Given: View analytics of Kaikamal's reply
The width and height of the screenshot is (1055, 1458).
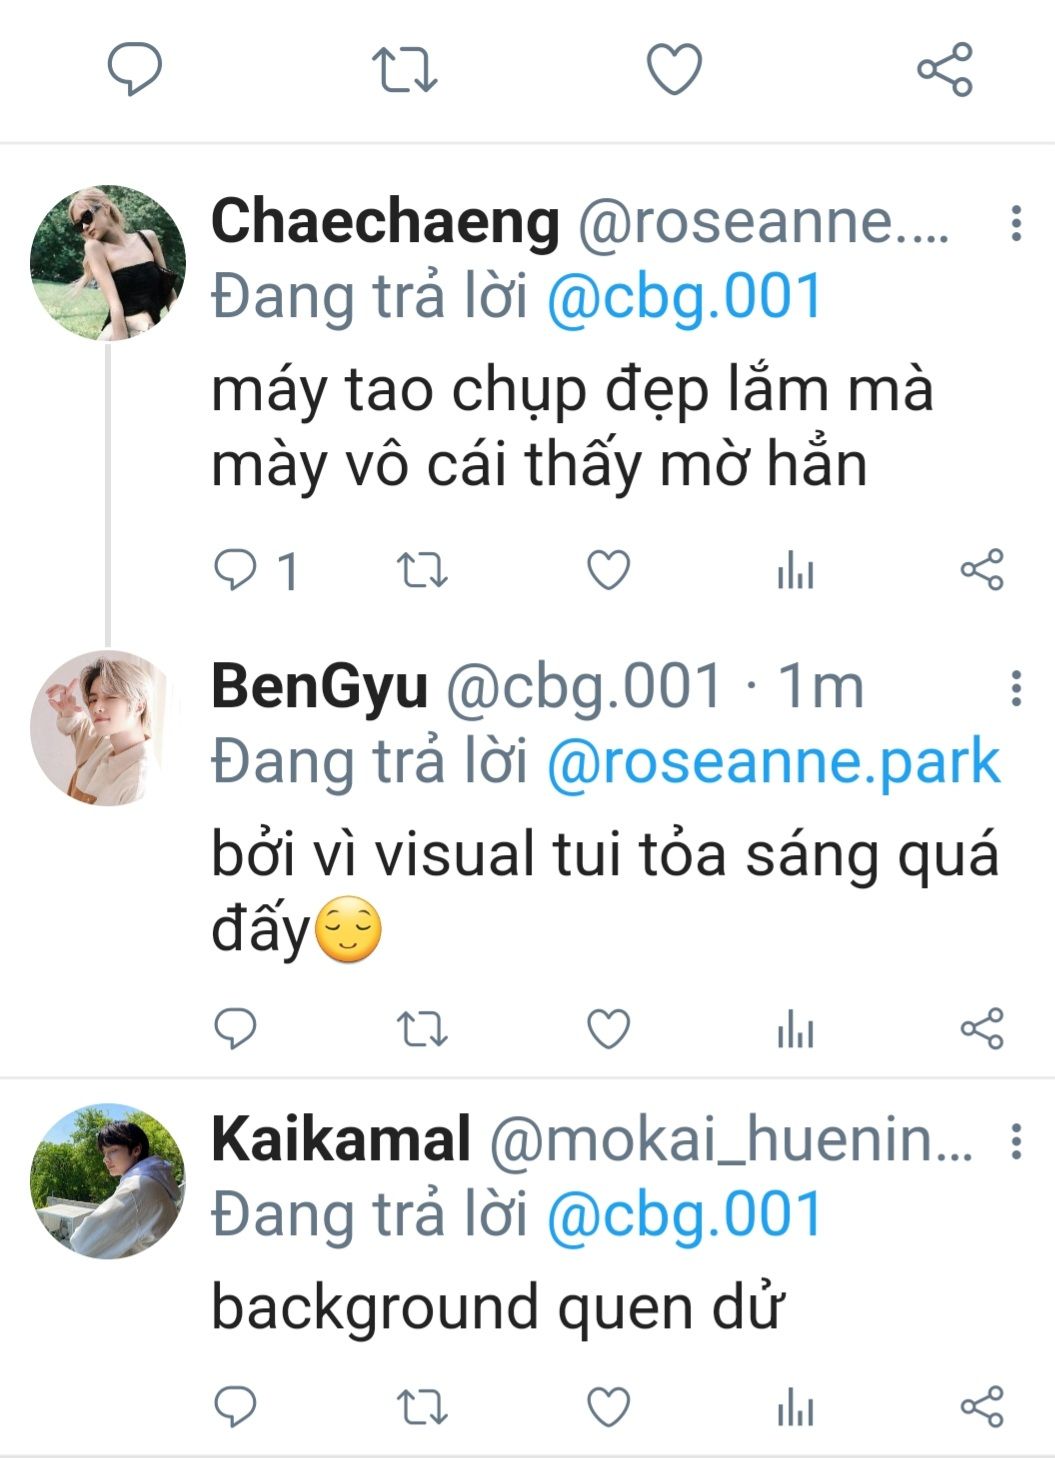Looking at the screenshot, I should (795, 1408).
